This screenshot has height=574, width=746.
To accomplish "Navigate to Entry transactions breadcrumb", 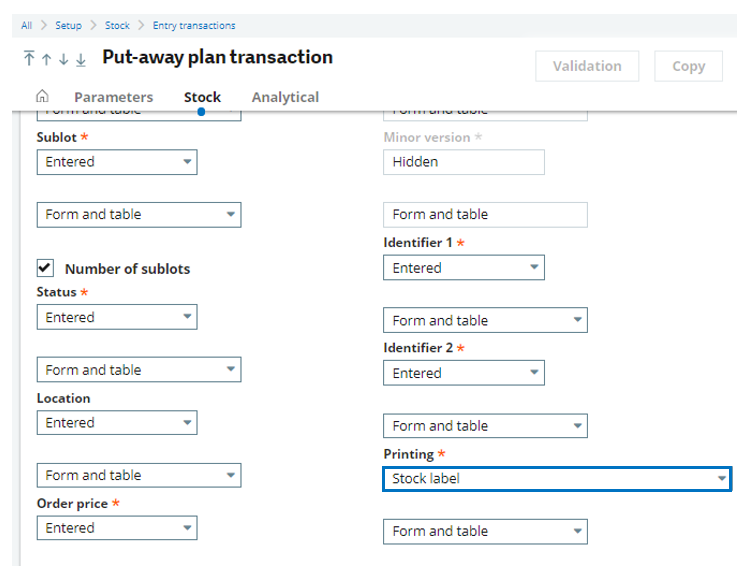I will [x=194, y=25].
